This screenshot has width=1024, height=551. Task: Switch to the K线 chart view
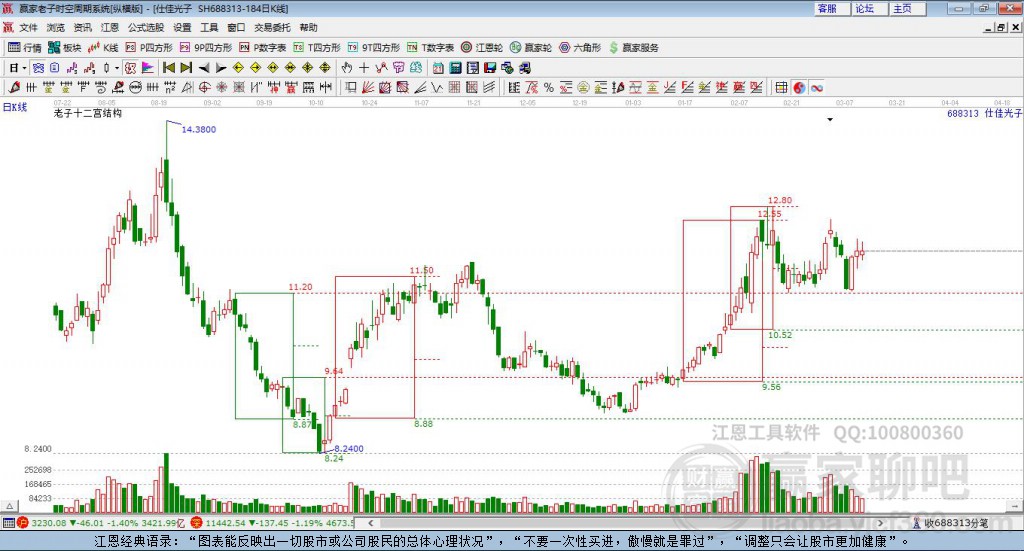(103, 48)
